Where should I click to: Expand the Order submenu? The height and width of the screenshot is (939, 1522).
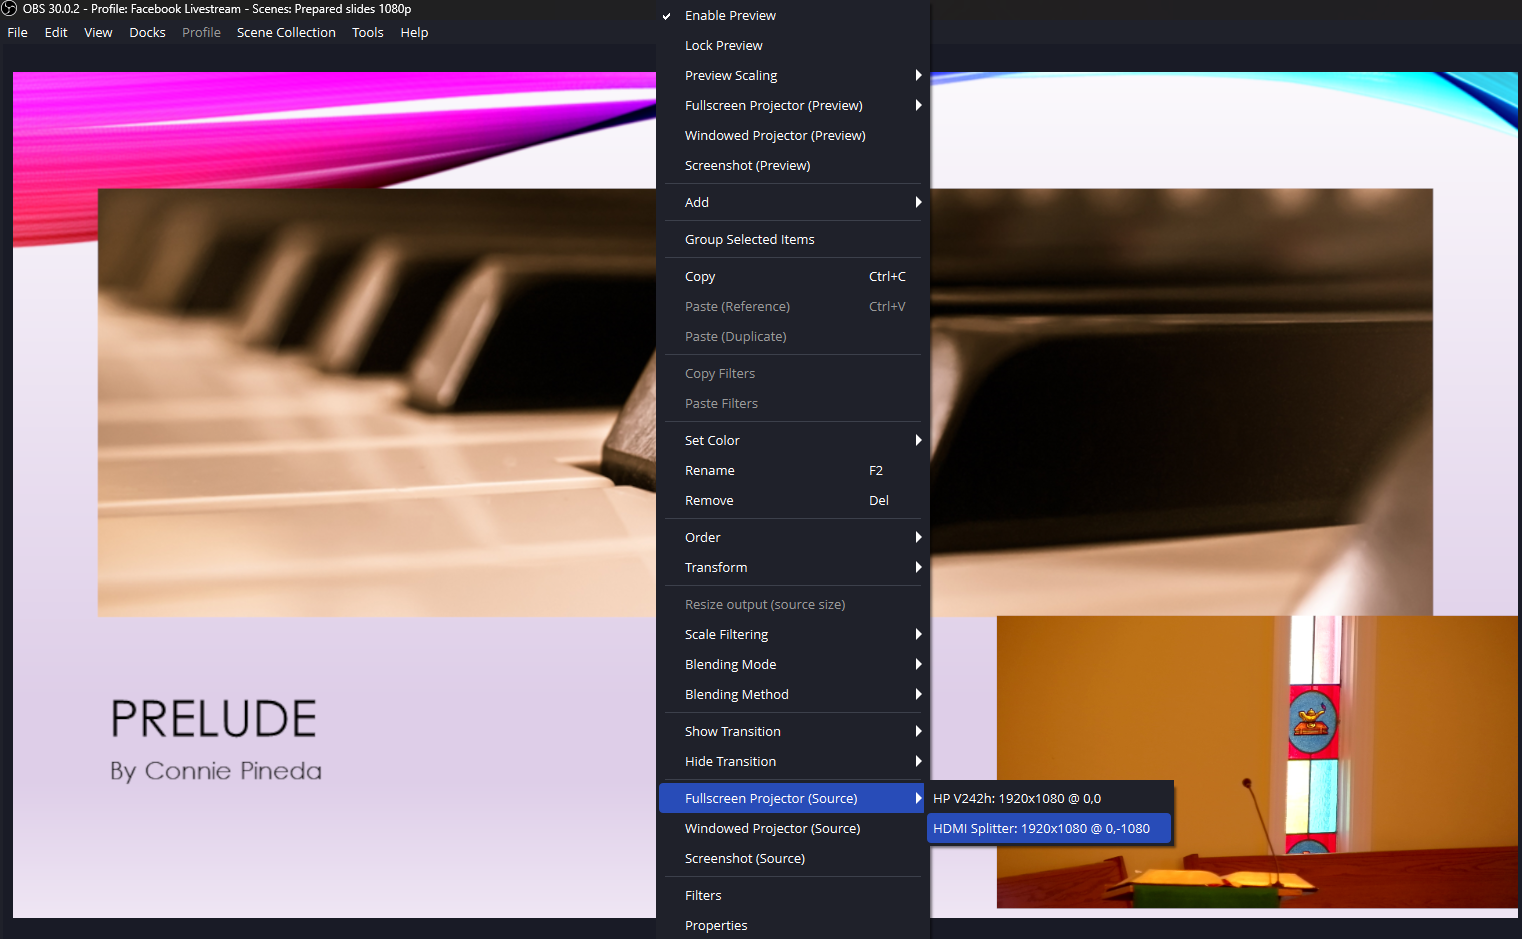tap(703, 537)
